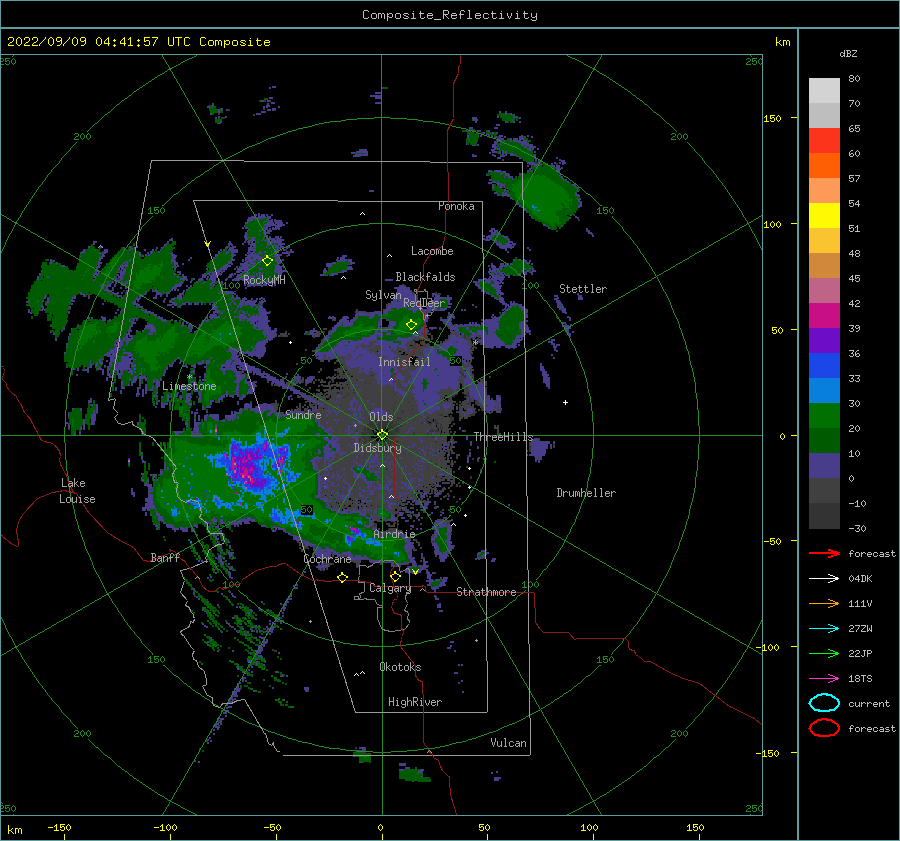Click the Cochrane label

[x=327, y=559]
